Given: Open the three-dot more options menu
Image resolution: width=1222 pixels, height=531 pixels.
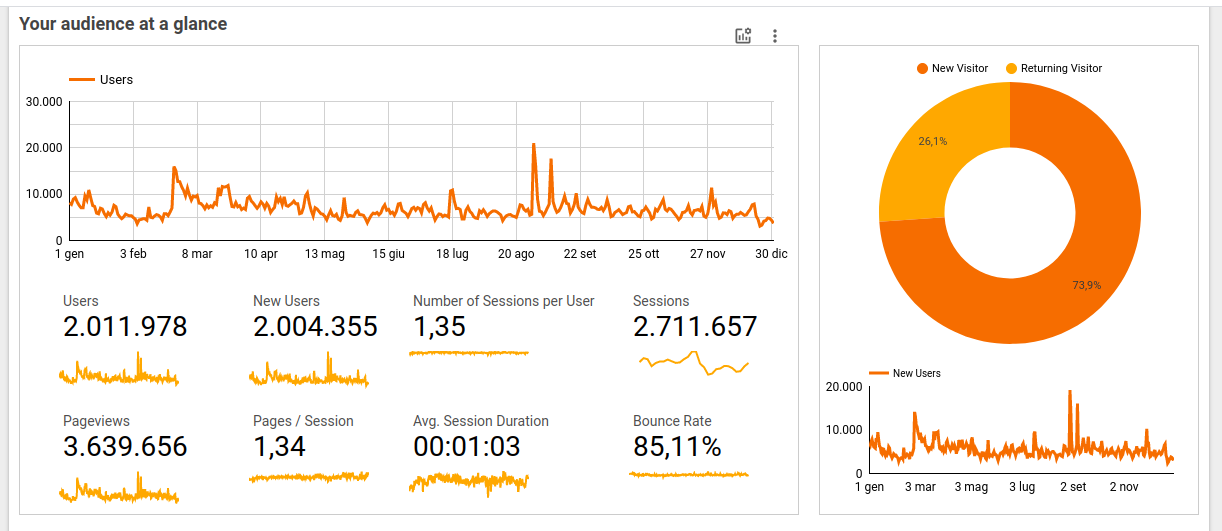Looking at the screenshot, I should 775,36.
